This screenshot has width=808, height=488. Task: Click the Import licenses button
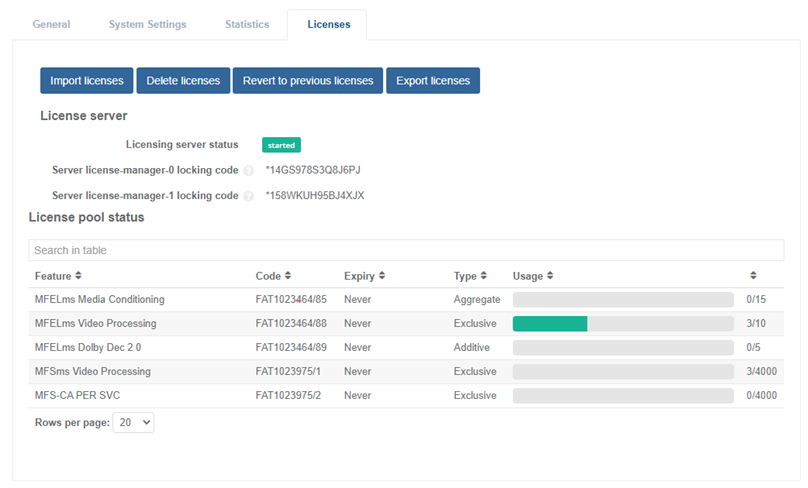(x=86, y=81)
